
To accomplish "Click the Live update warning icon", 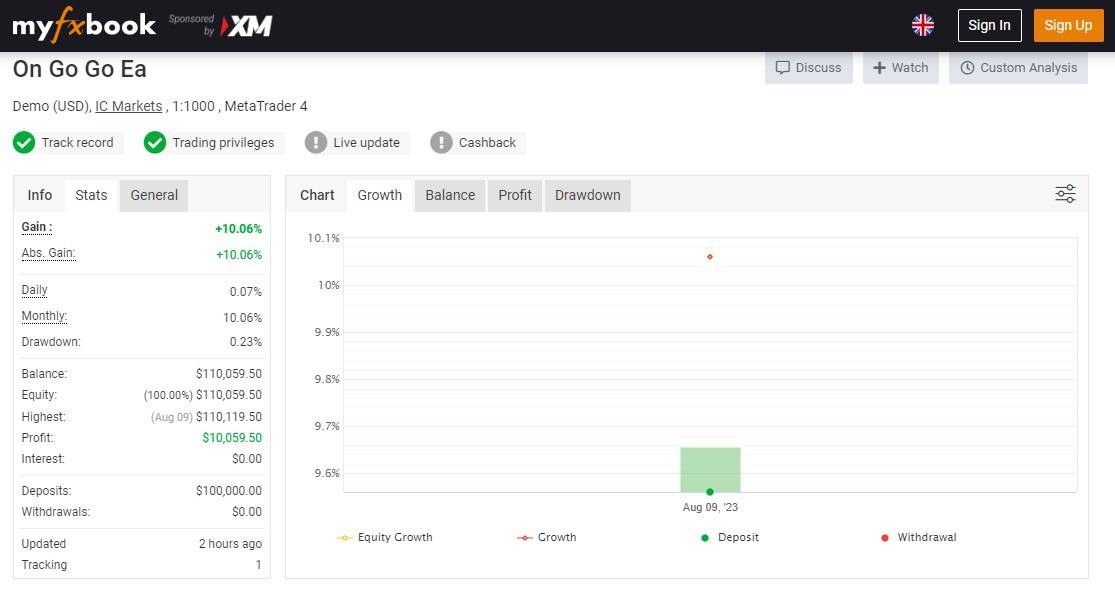I will click(x=316, y=143).
